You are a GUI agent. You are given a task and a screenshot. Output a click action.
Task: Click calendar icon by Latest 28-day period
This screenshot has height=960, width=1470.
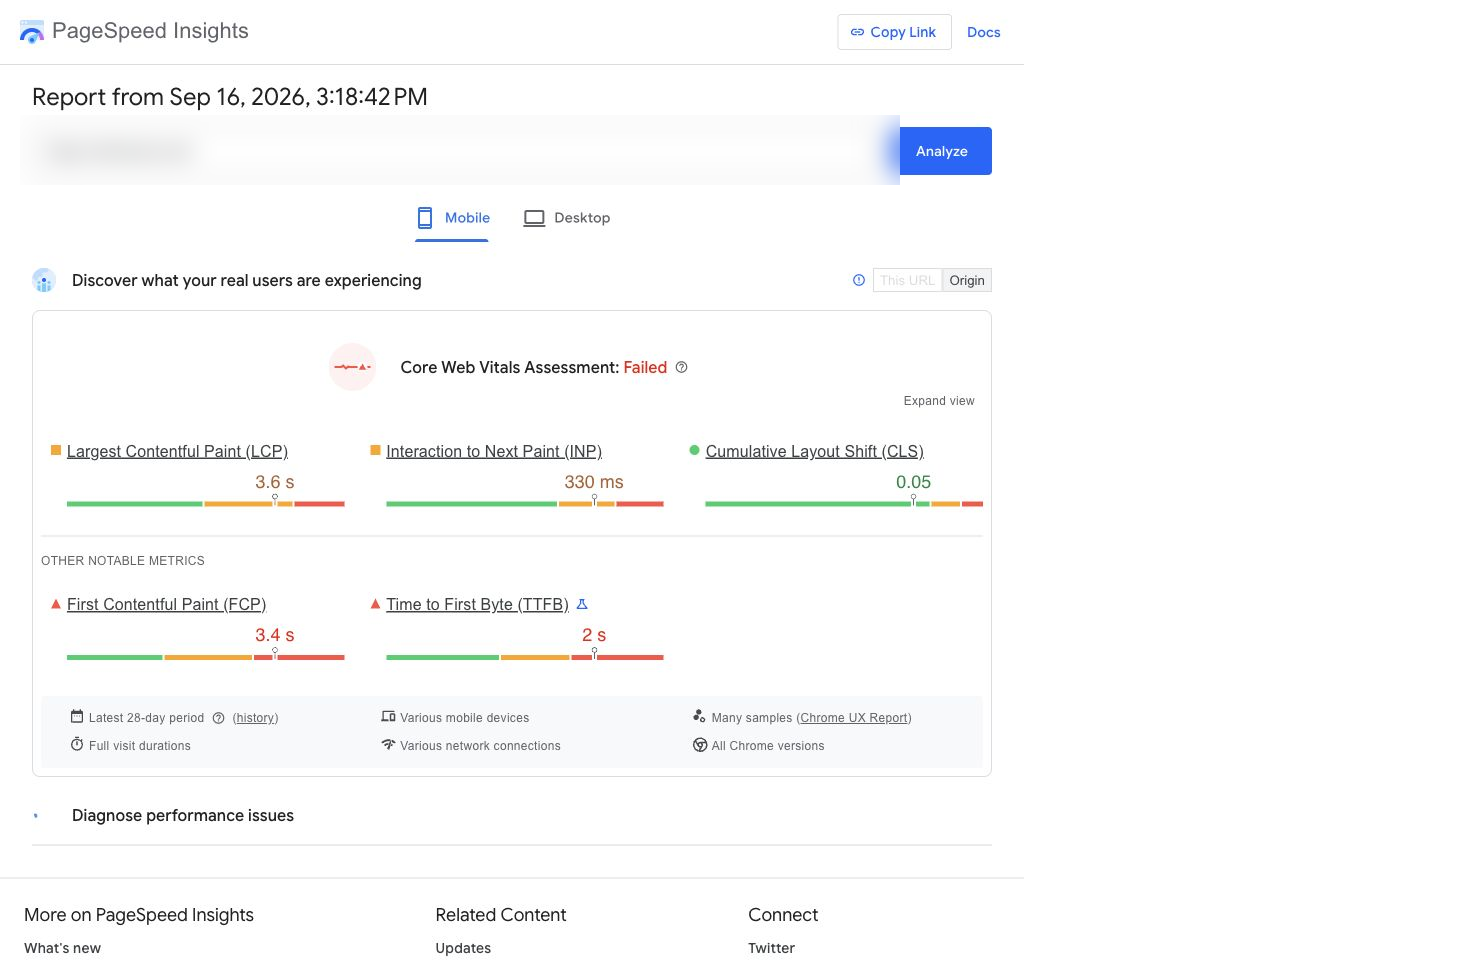click(77, 717)
